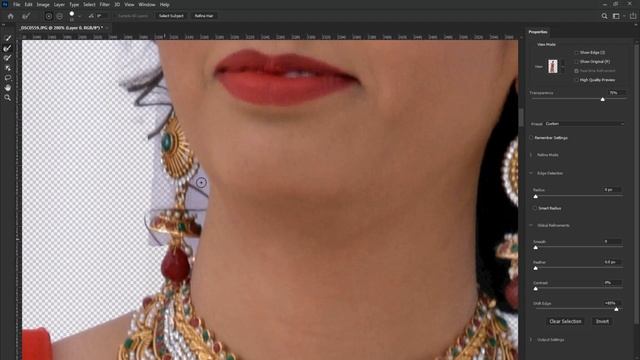Open the Filter menu
The width and height of the screenshot is (640, 360).
coord(104,4)
